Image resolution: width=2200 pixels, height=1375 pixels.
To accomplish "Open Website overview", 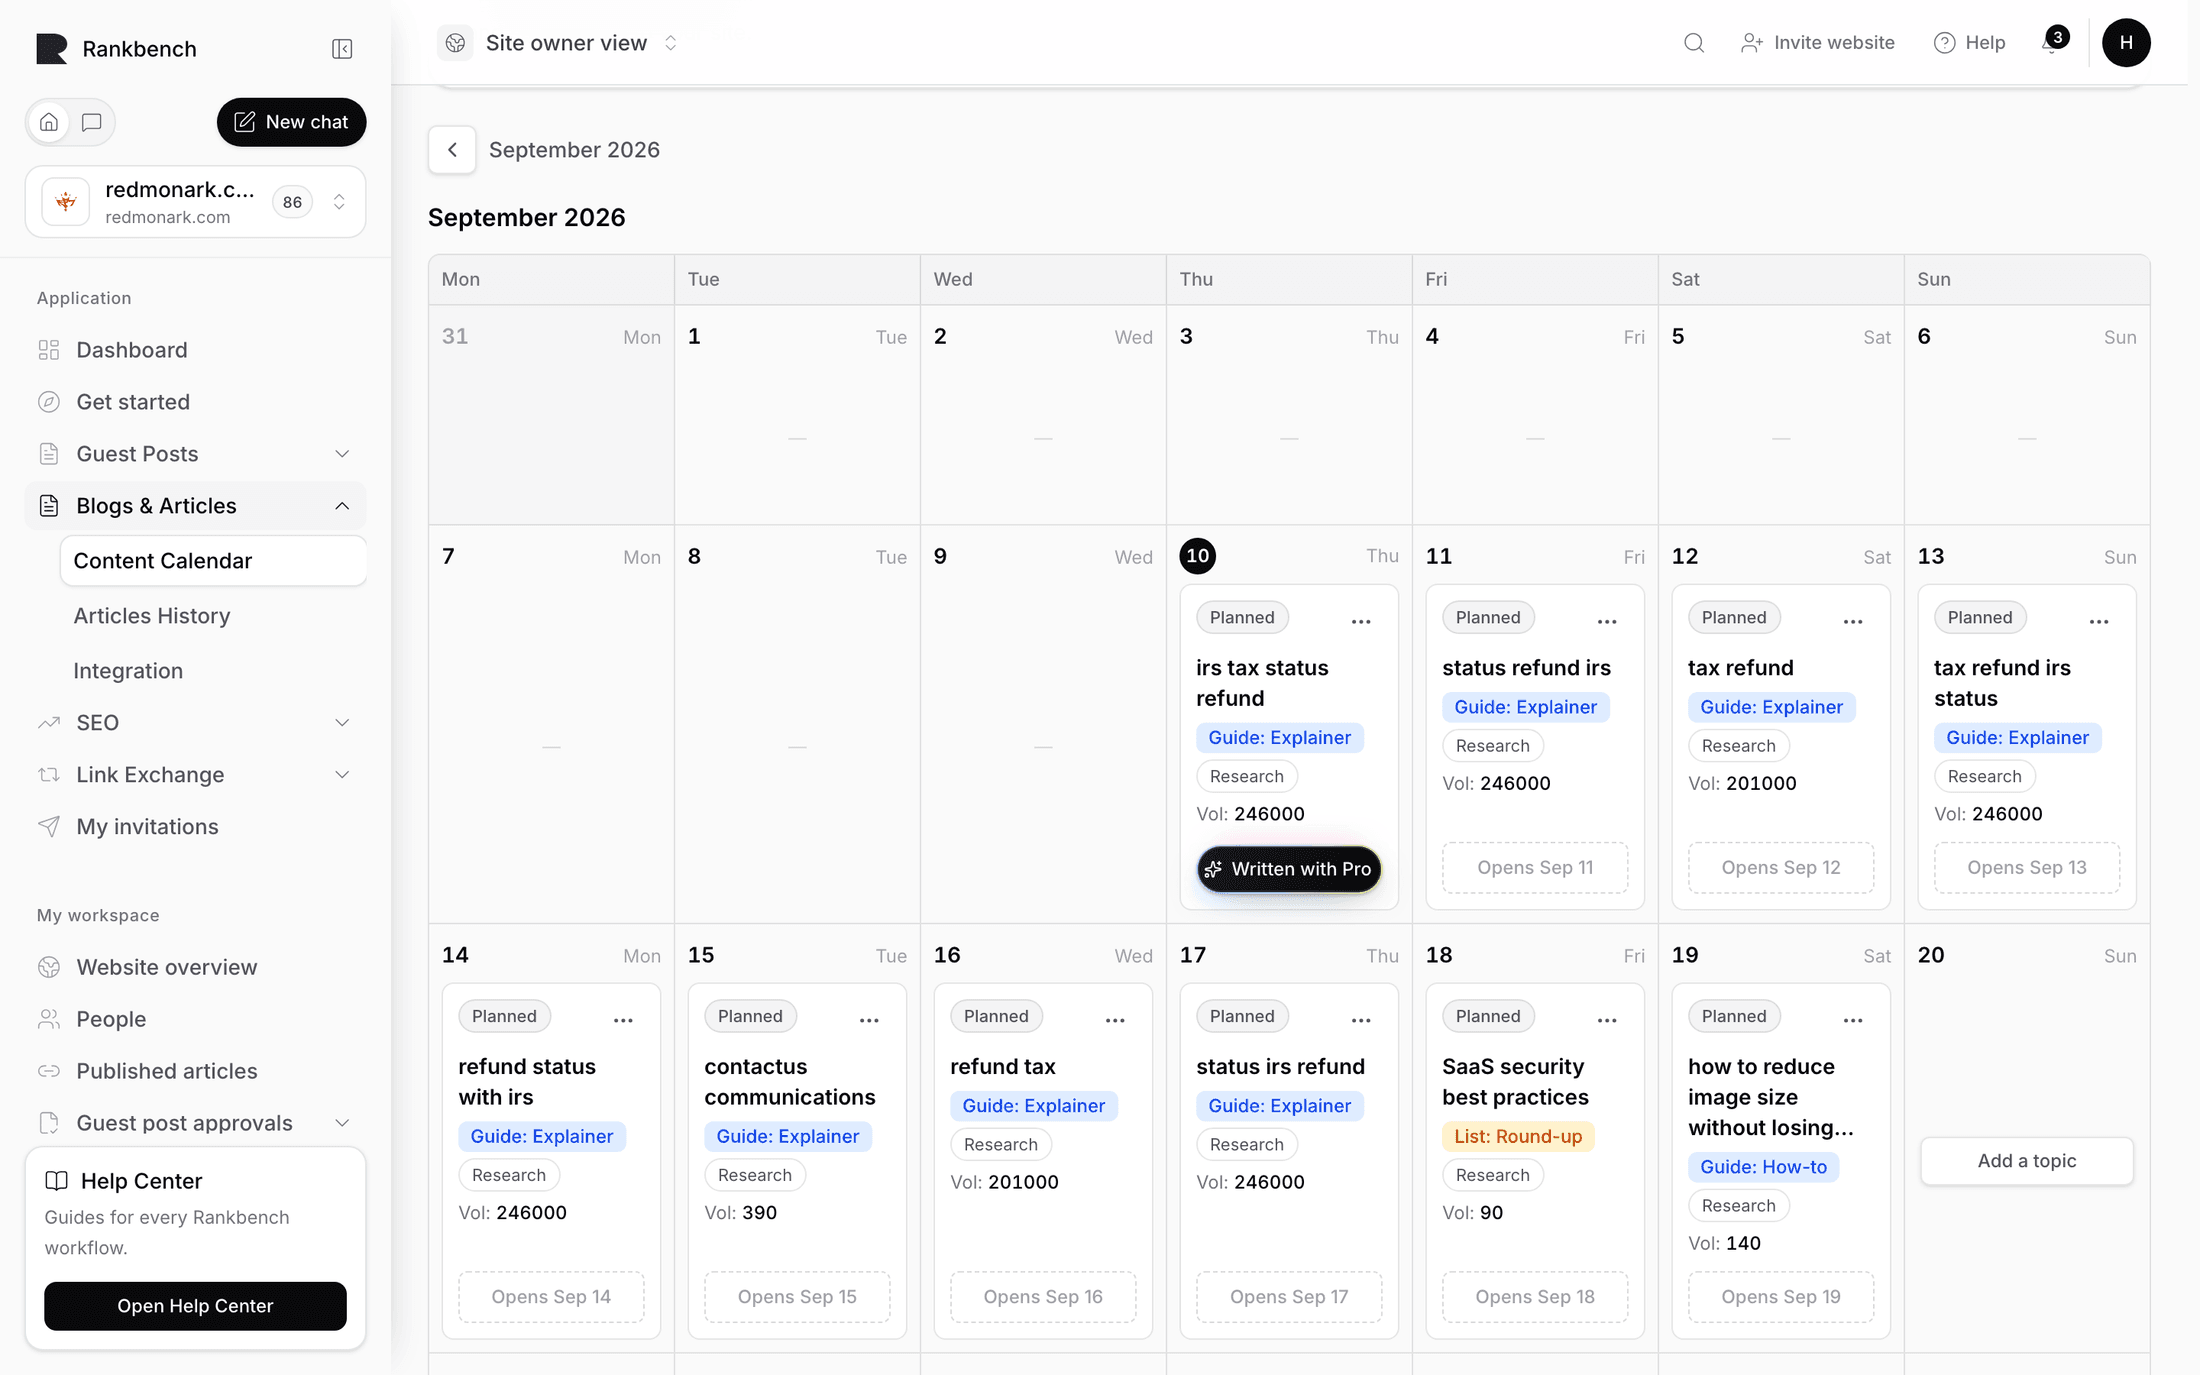I will 196,967.
